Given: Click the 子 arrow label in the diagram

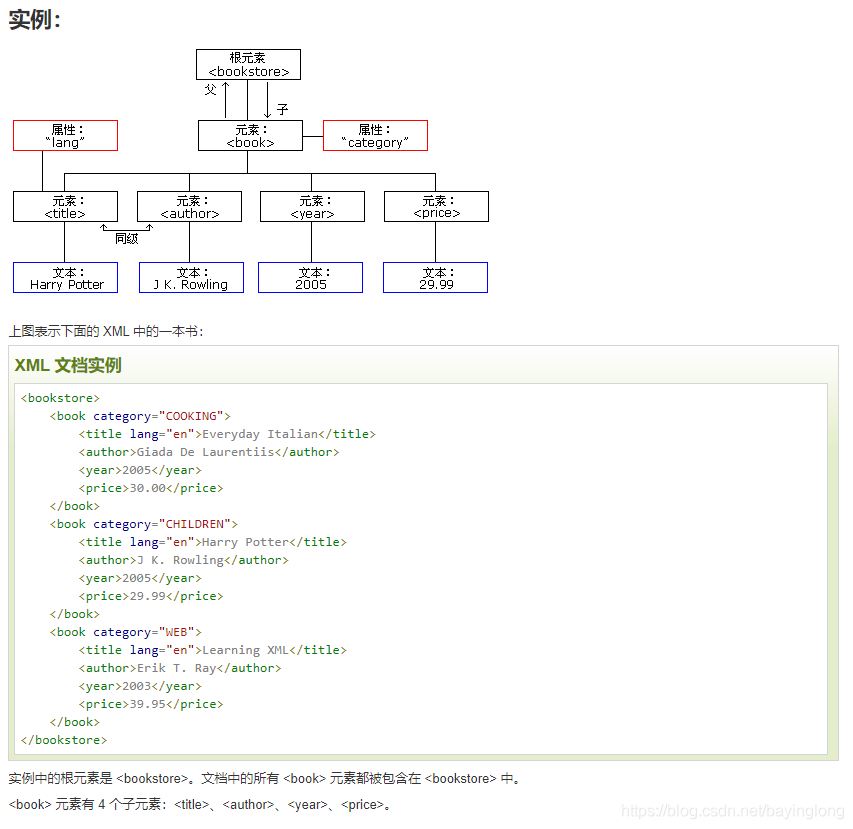Looking at the screenshot, I should click(280, 107).
